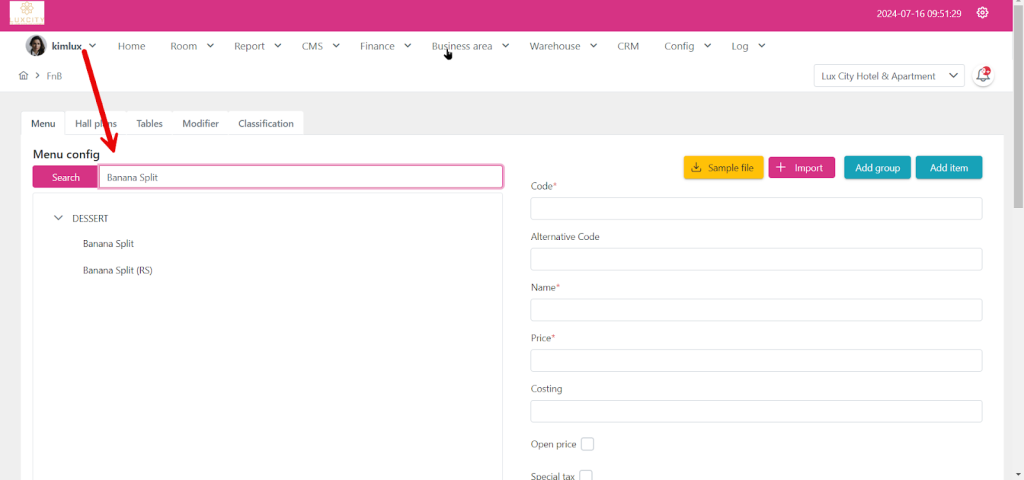1024x480 pixels.
Task: Open the Classification tab
Action: coord(266,124)
